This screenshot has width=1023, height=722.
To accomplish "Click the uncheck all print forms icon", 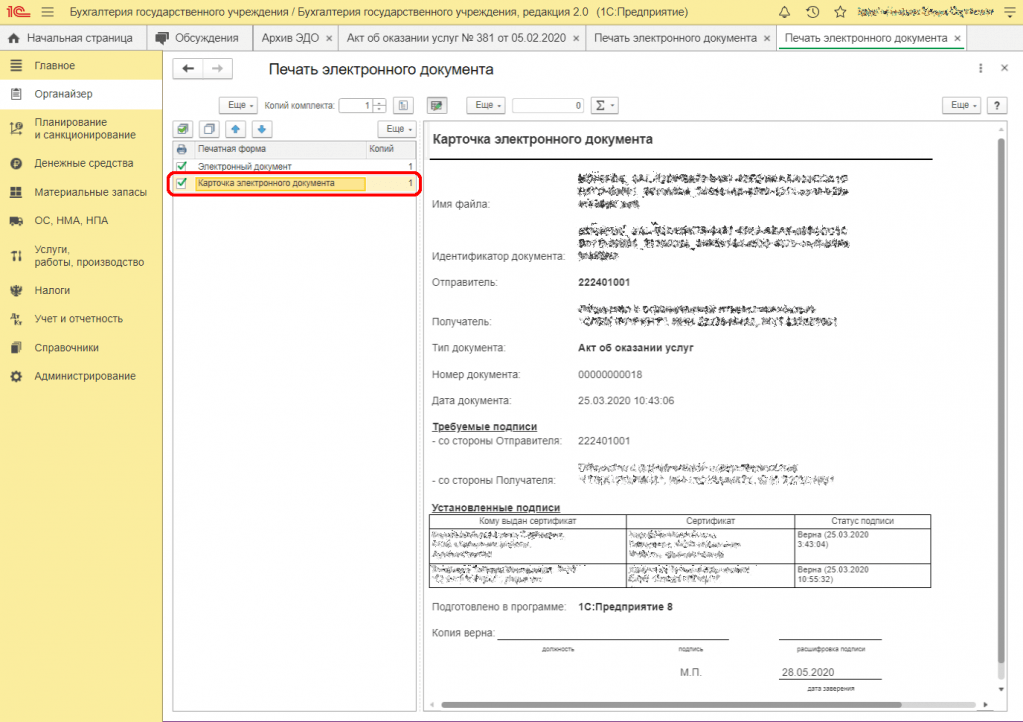I will (x=209, y=129).
